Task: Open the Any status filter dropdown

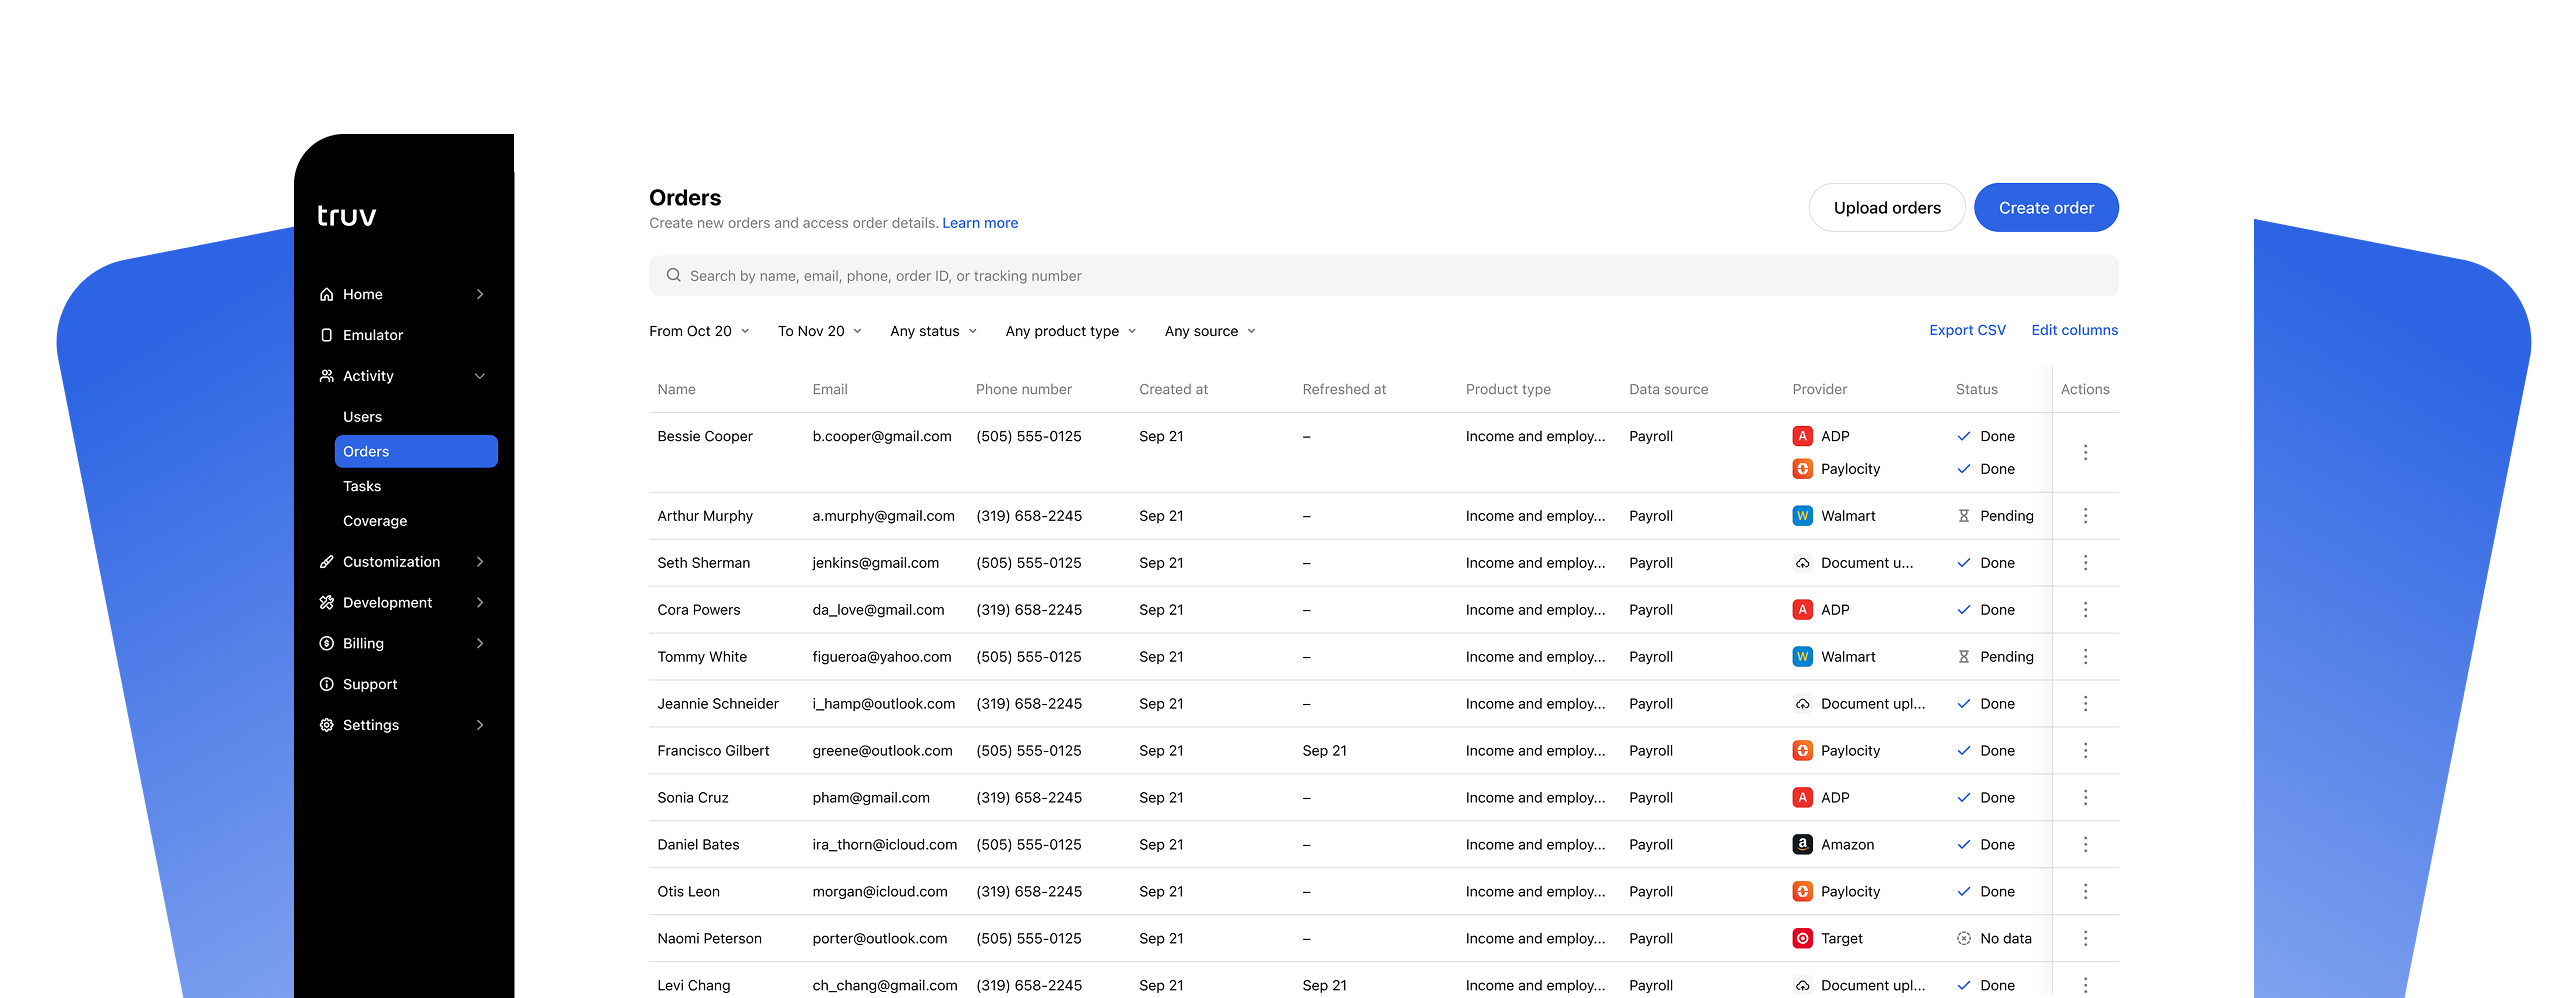Action: pyautogui.click(x=932, y=331)
